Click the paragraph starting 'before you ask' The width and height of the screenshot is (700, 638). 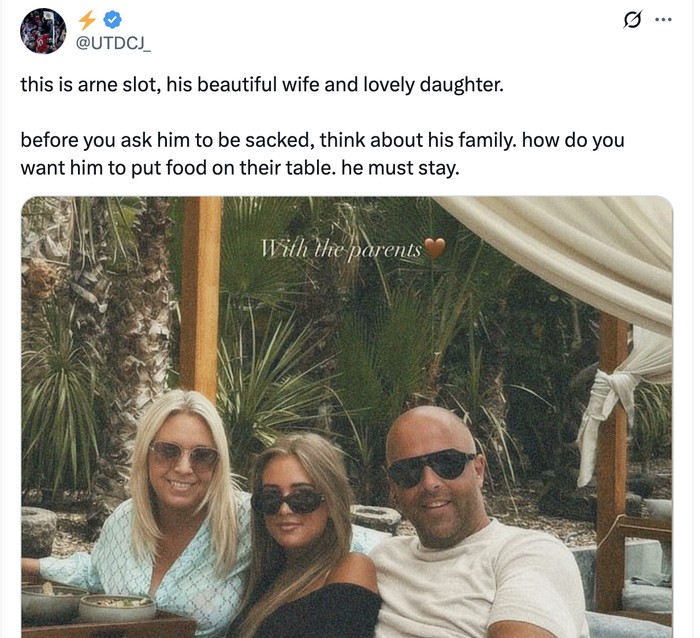coord(322,153)
